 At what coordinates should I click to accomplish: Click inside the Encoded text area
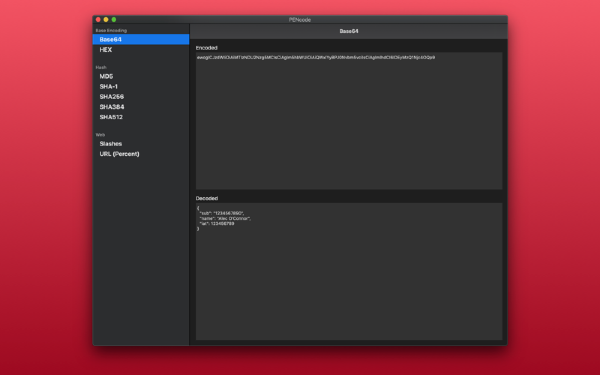tap(349, 121)
